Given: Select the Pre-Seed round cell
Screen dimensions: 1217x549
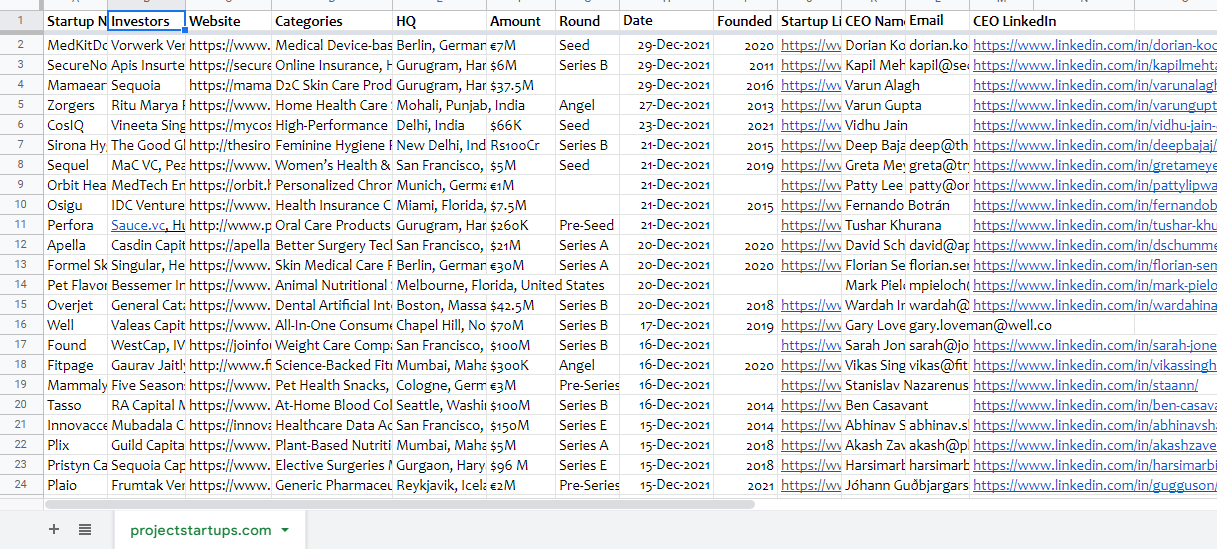Looking at the screenshot, I should [x=588, y=225].
